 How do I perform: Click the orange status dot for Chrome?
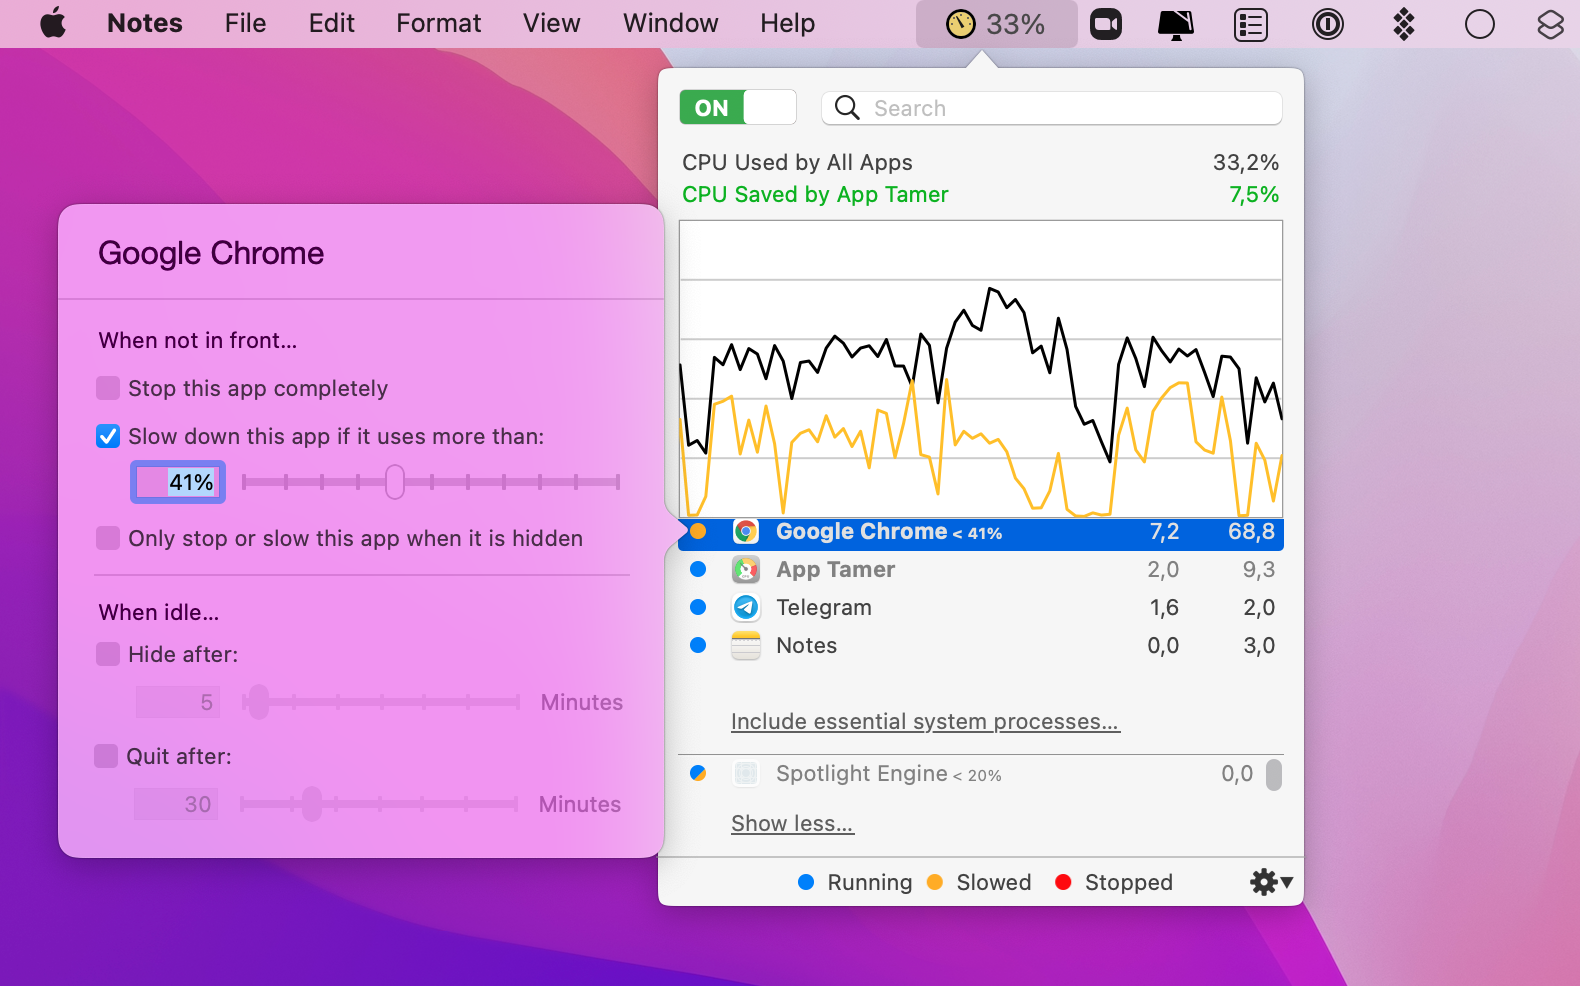(x=698, y=532)
